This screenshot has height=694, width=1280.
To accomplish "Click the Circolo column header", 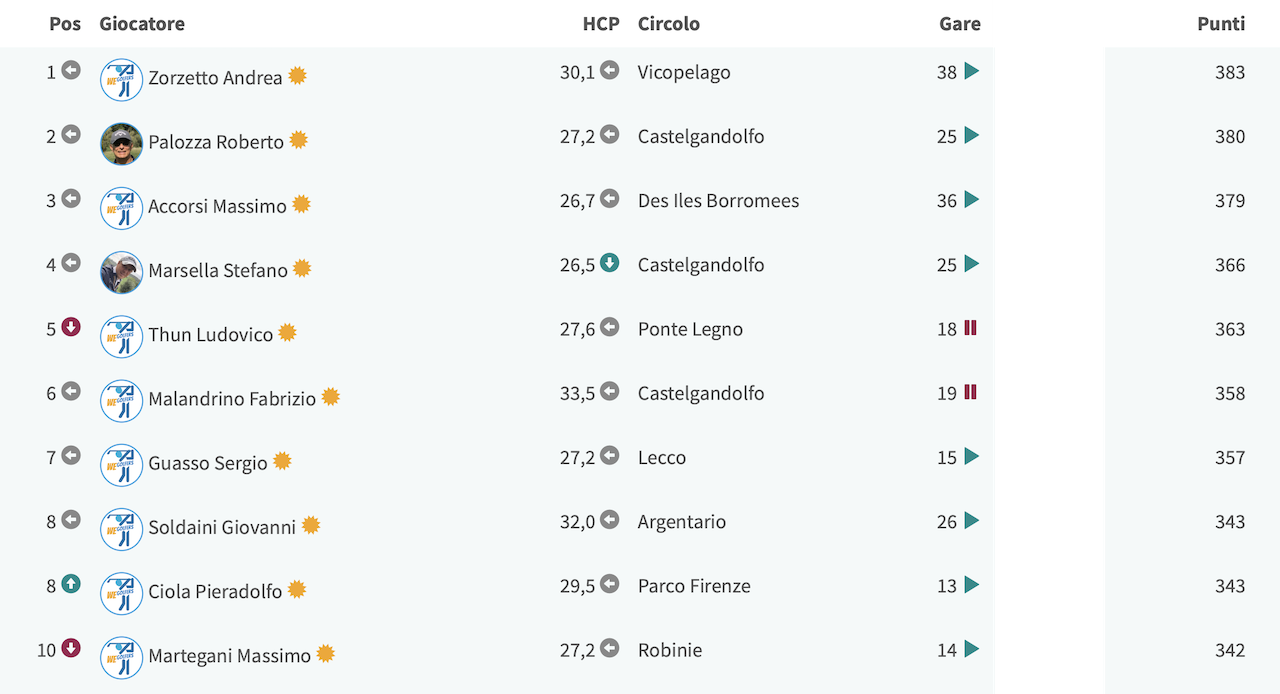I will 669,24.
